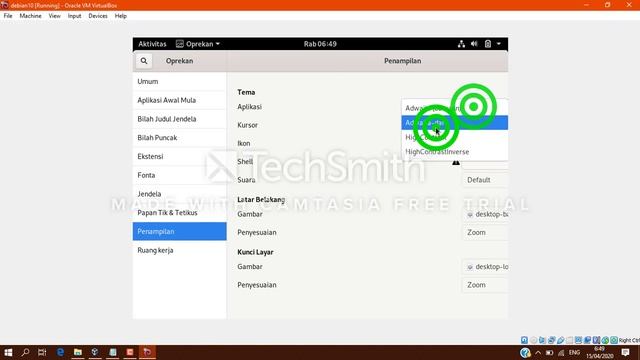Viewport: 640px width, 360px height.
Task: Click the search icon in Oprekan header
Action: tap(144, 61)
